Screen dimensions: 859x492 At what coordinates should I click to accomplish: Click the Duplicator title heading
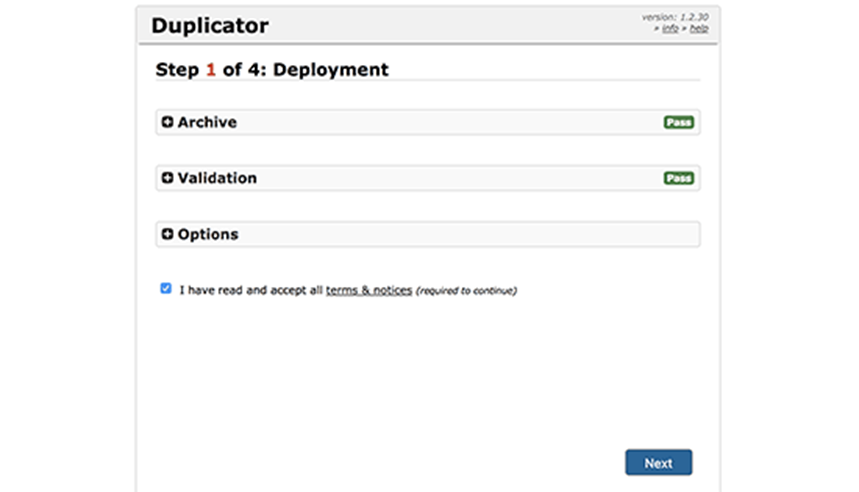pyautogui.click(x=210, y=26)
